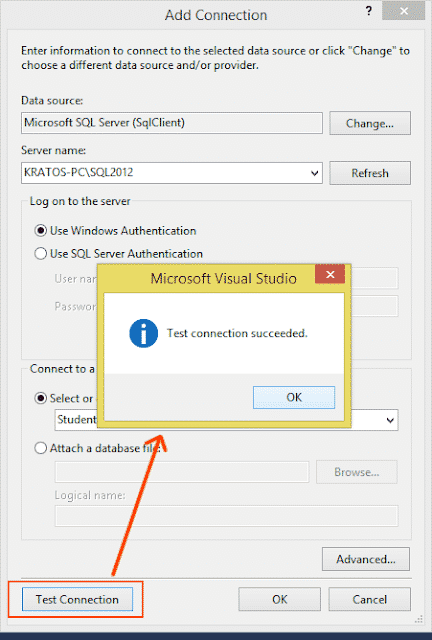Viewport: 432px width, 640px height.
Task: Choose Attach a database file option
Action: tap(100, 448)
